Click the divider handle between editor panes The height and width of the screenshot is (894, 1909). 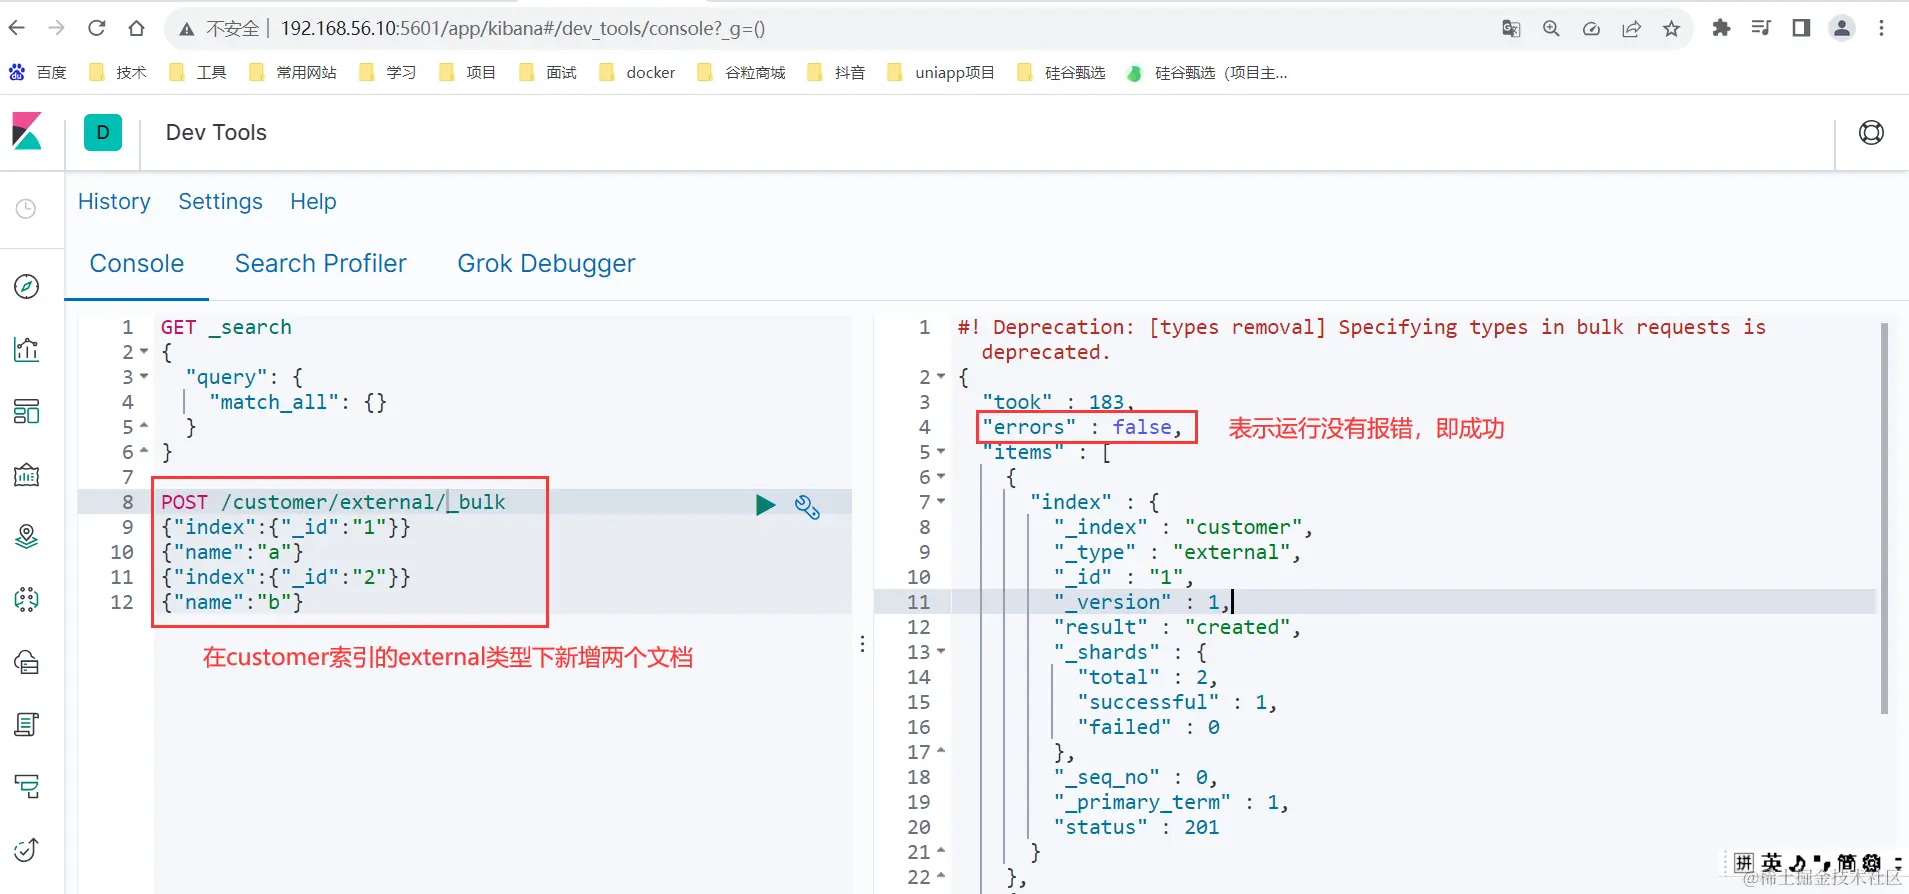point(862,644)
